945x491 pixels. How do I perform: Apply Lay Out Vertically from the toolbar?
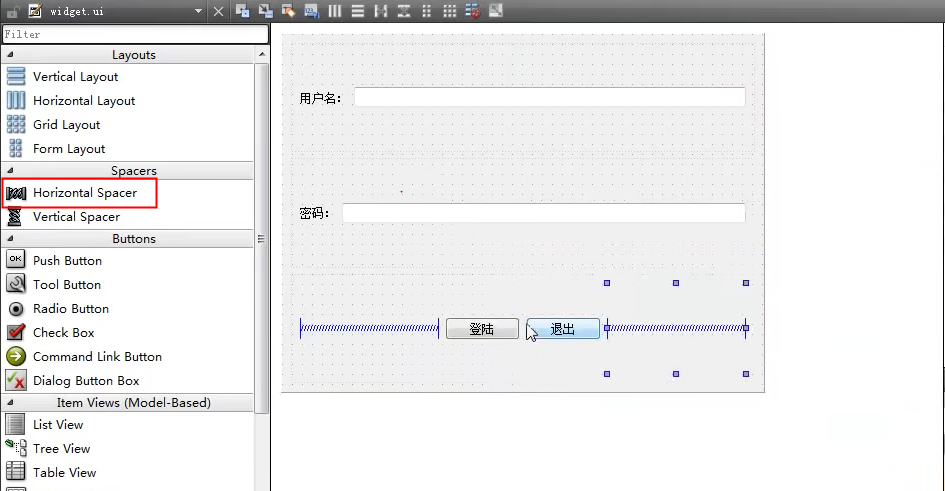(x=357, y=11)
